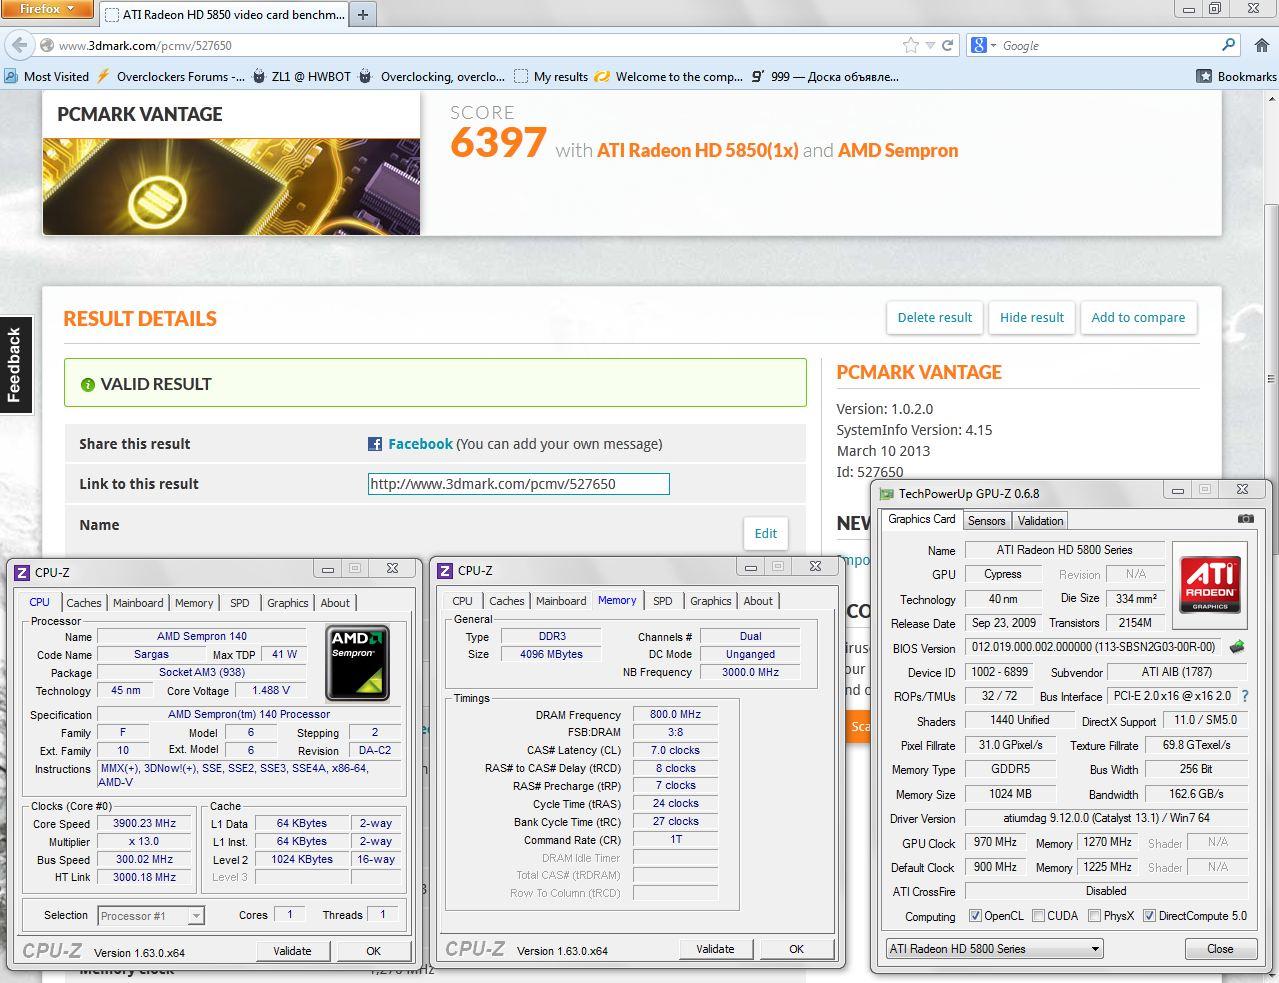Image resolution: width=1279 pixels, height=983 pixels.
Task: Open a new tab with plus button
Action: click(x=363, y=14)
